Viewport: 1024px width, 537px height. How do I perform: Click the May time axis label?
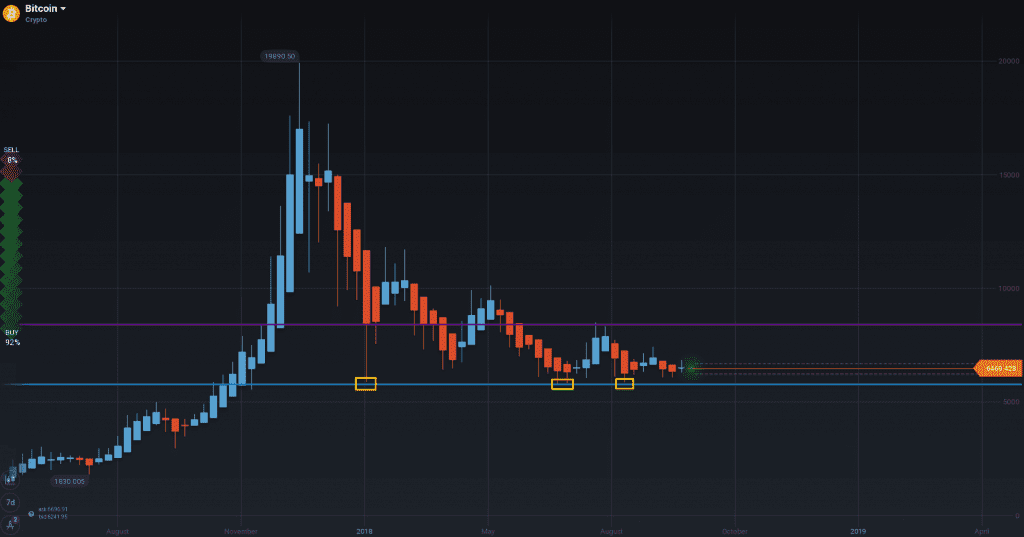click(x=488, y=531)
